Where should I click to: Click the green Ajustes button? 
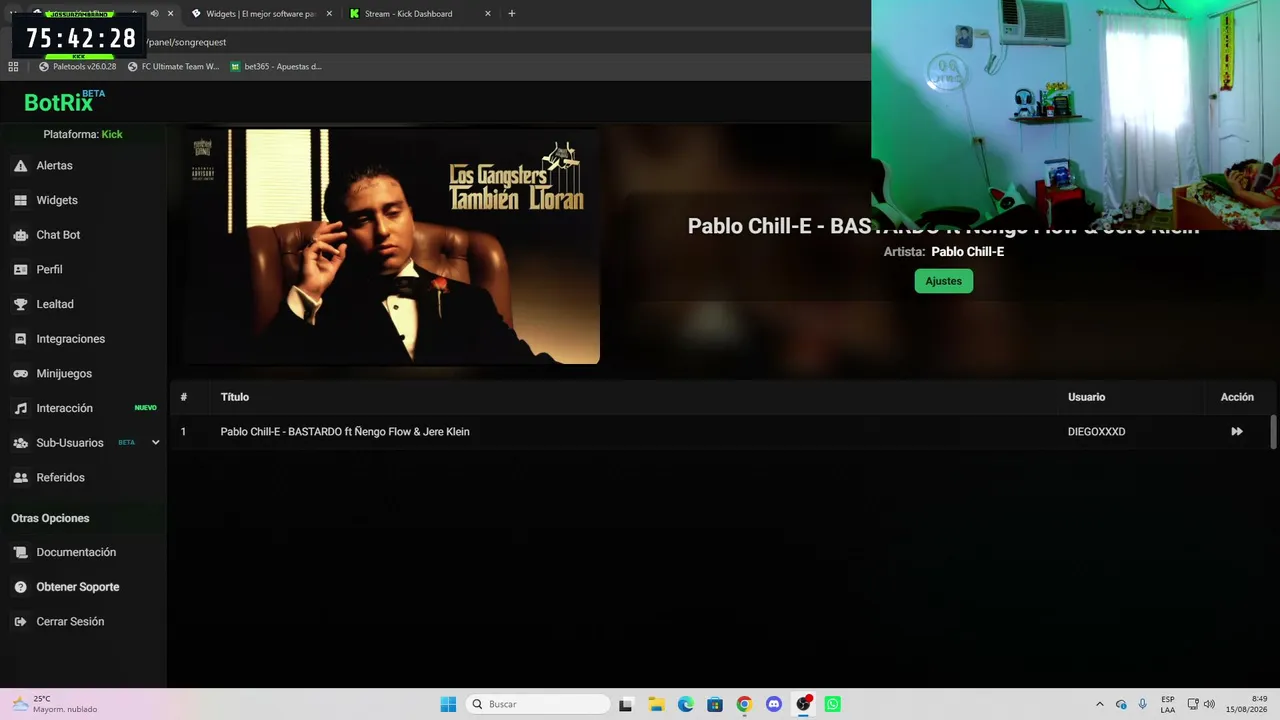pyautogui.click(x=943, y=281)
